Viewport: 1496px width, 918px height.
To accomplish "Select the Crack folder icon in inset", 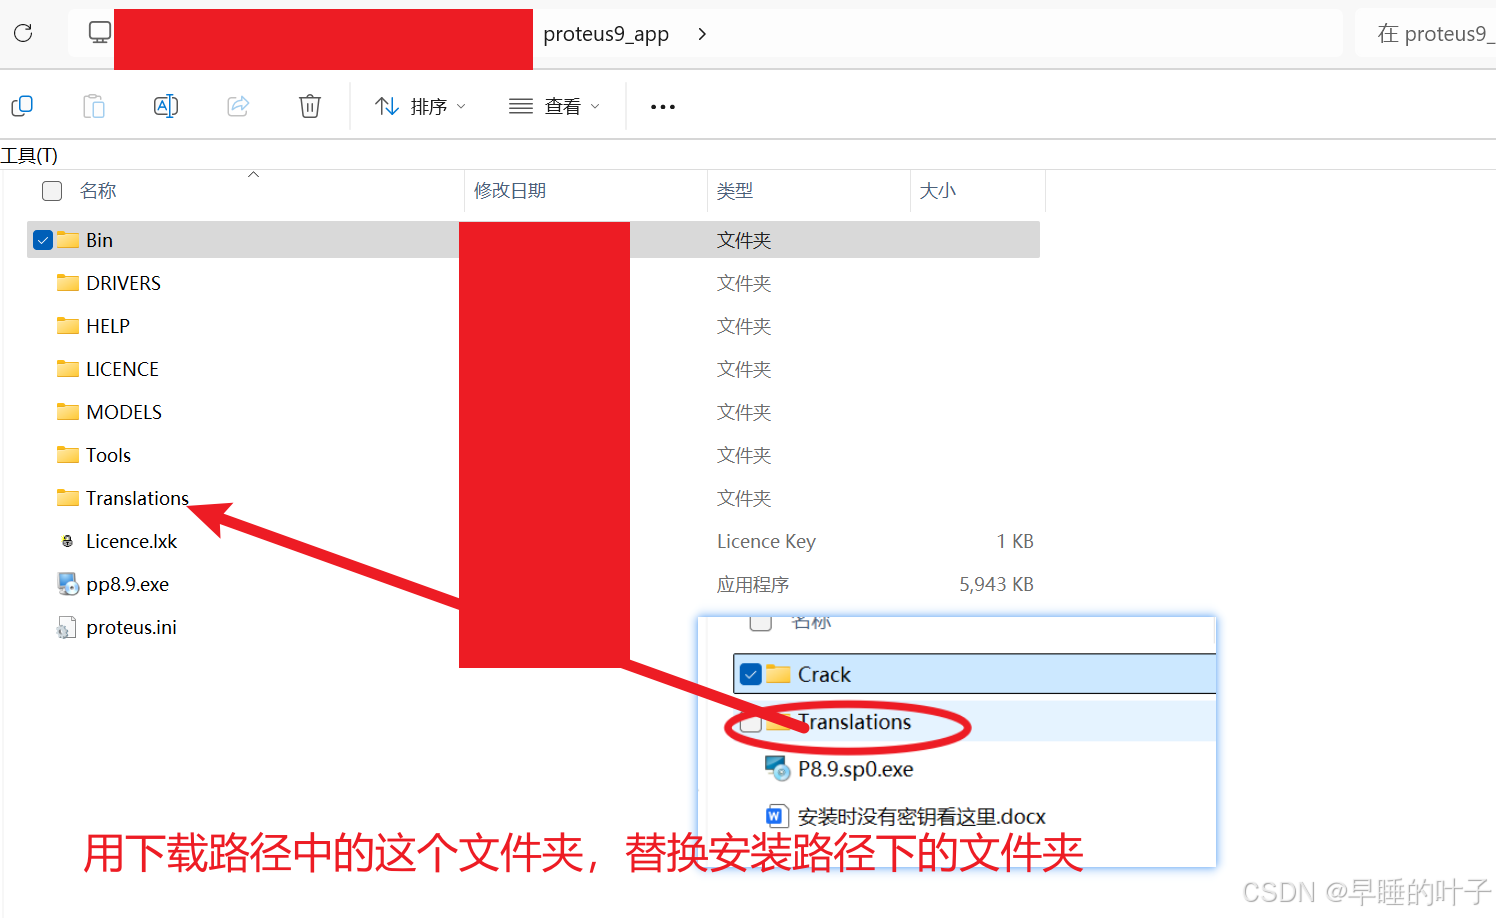I will click(x=778, y=675).
